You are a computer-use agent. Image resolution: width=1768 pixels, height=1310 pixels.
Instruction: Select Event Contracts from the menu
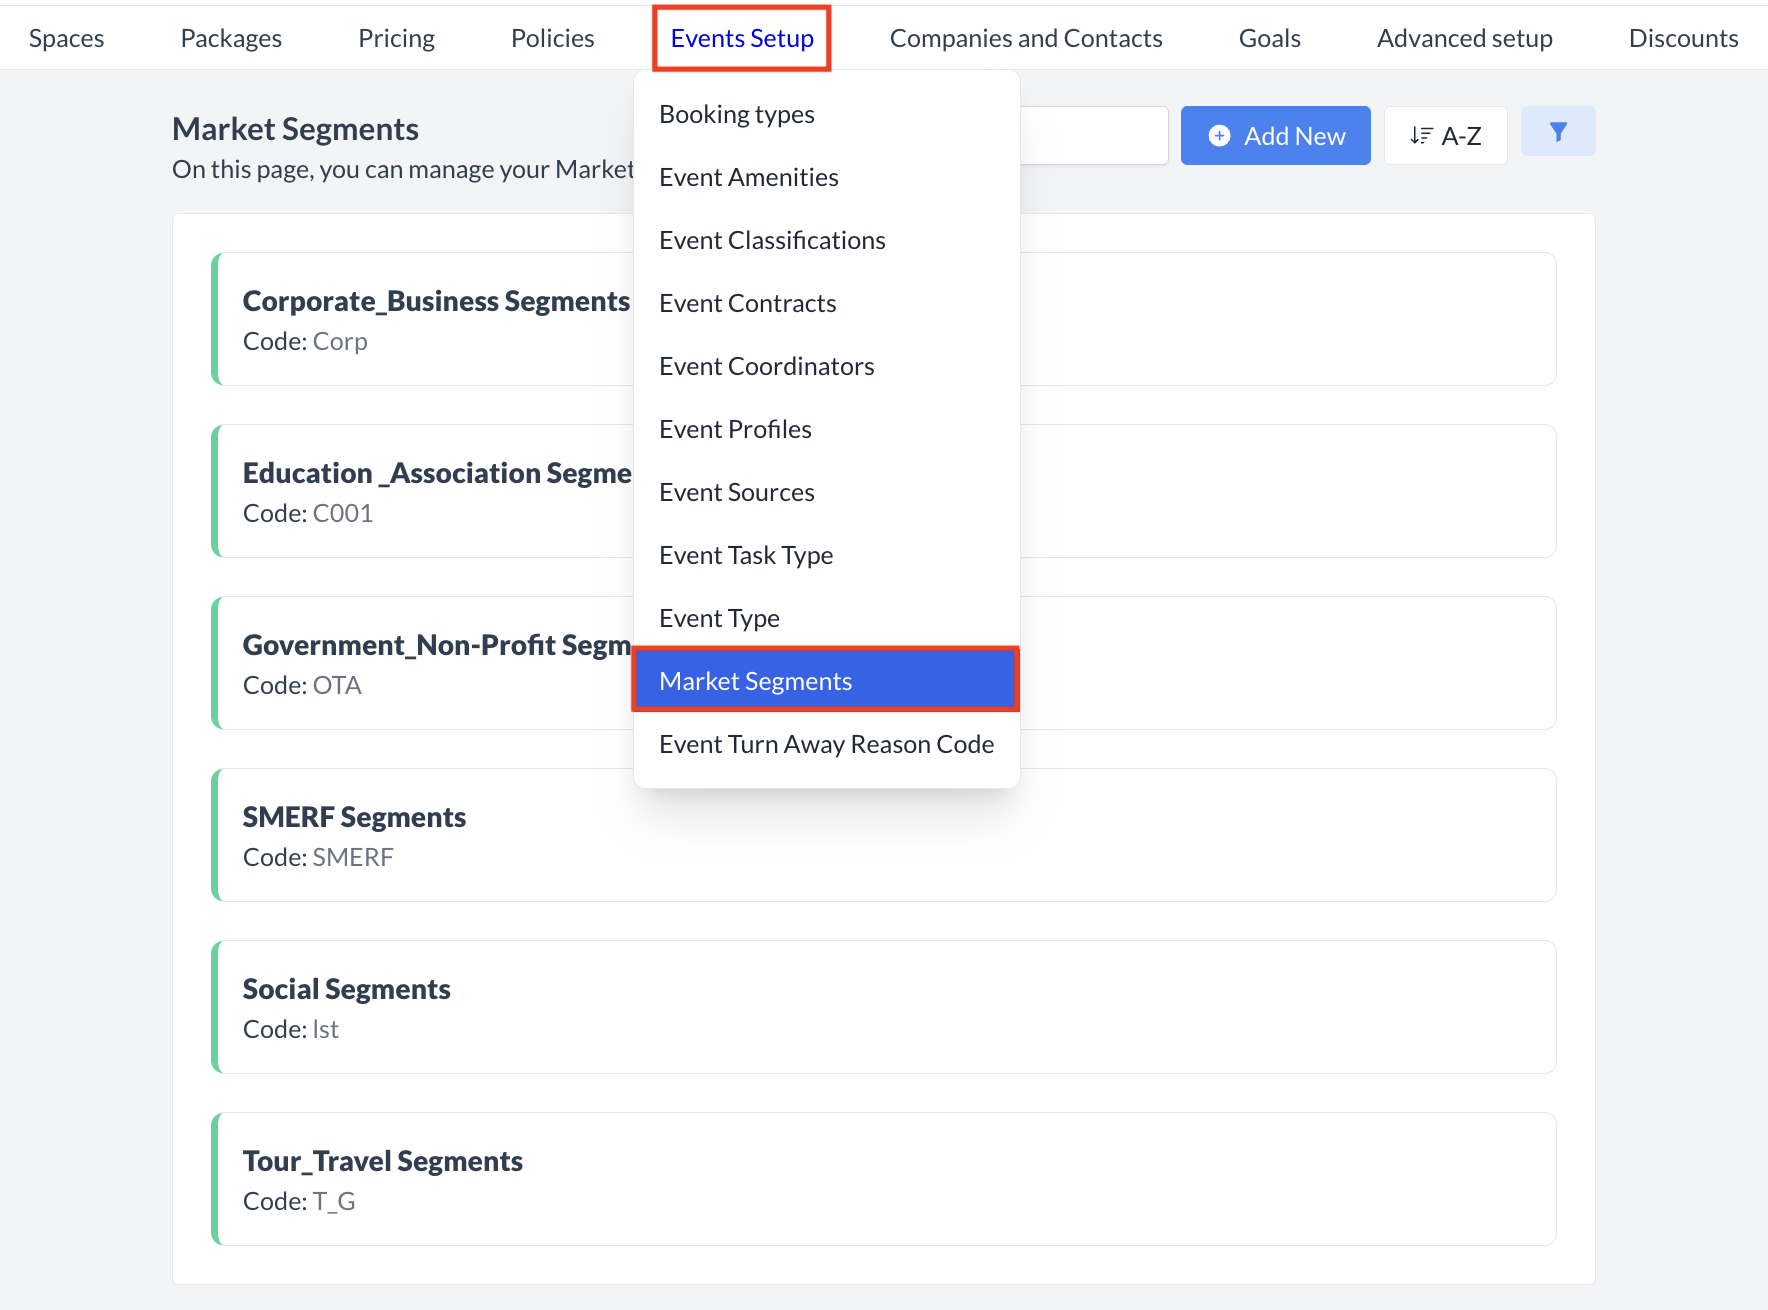coord(747,302)
